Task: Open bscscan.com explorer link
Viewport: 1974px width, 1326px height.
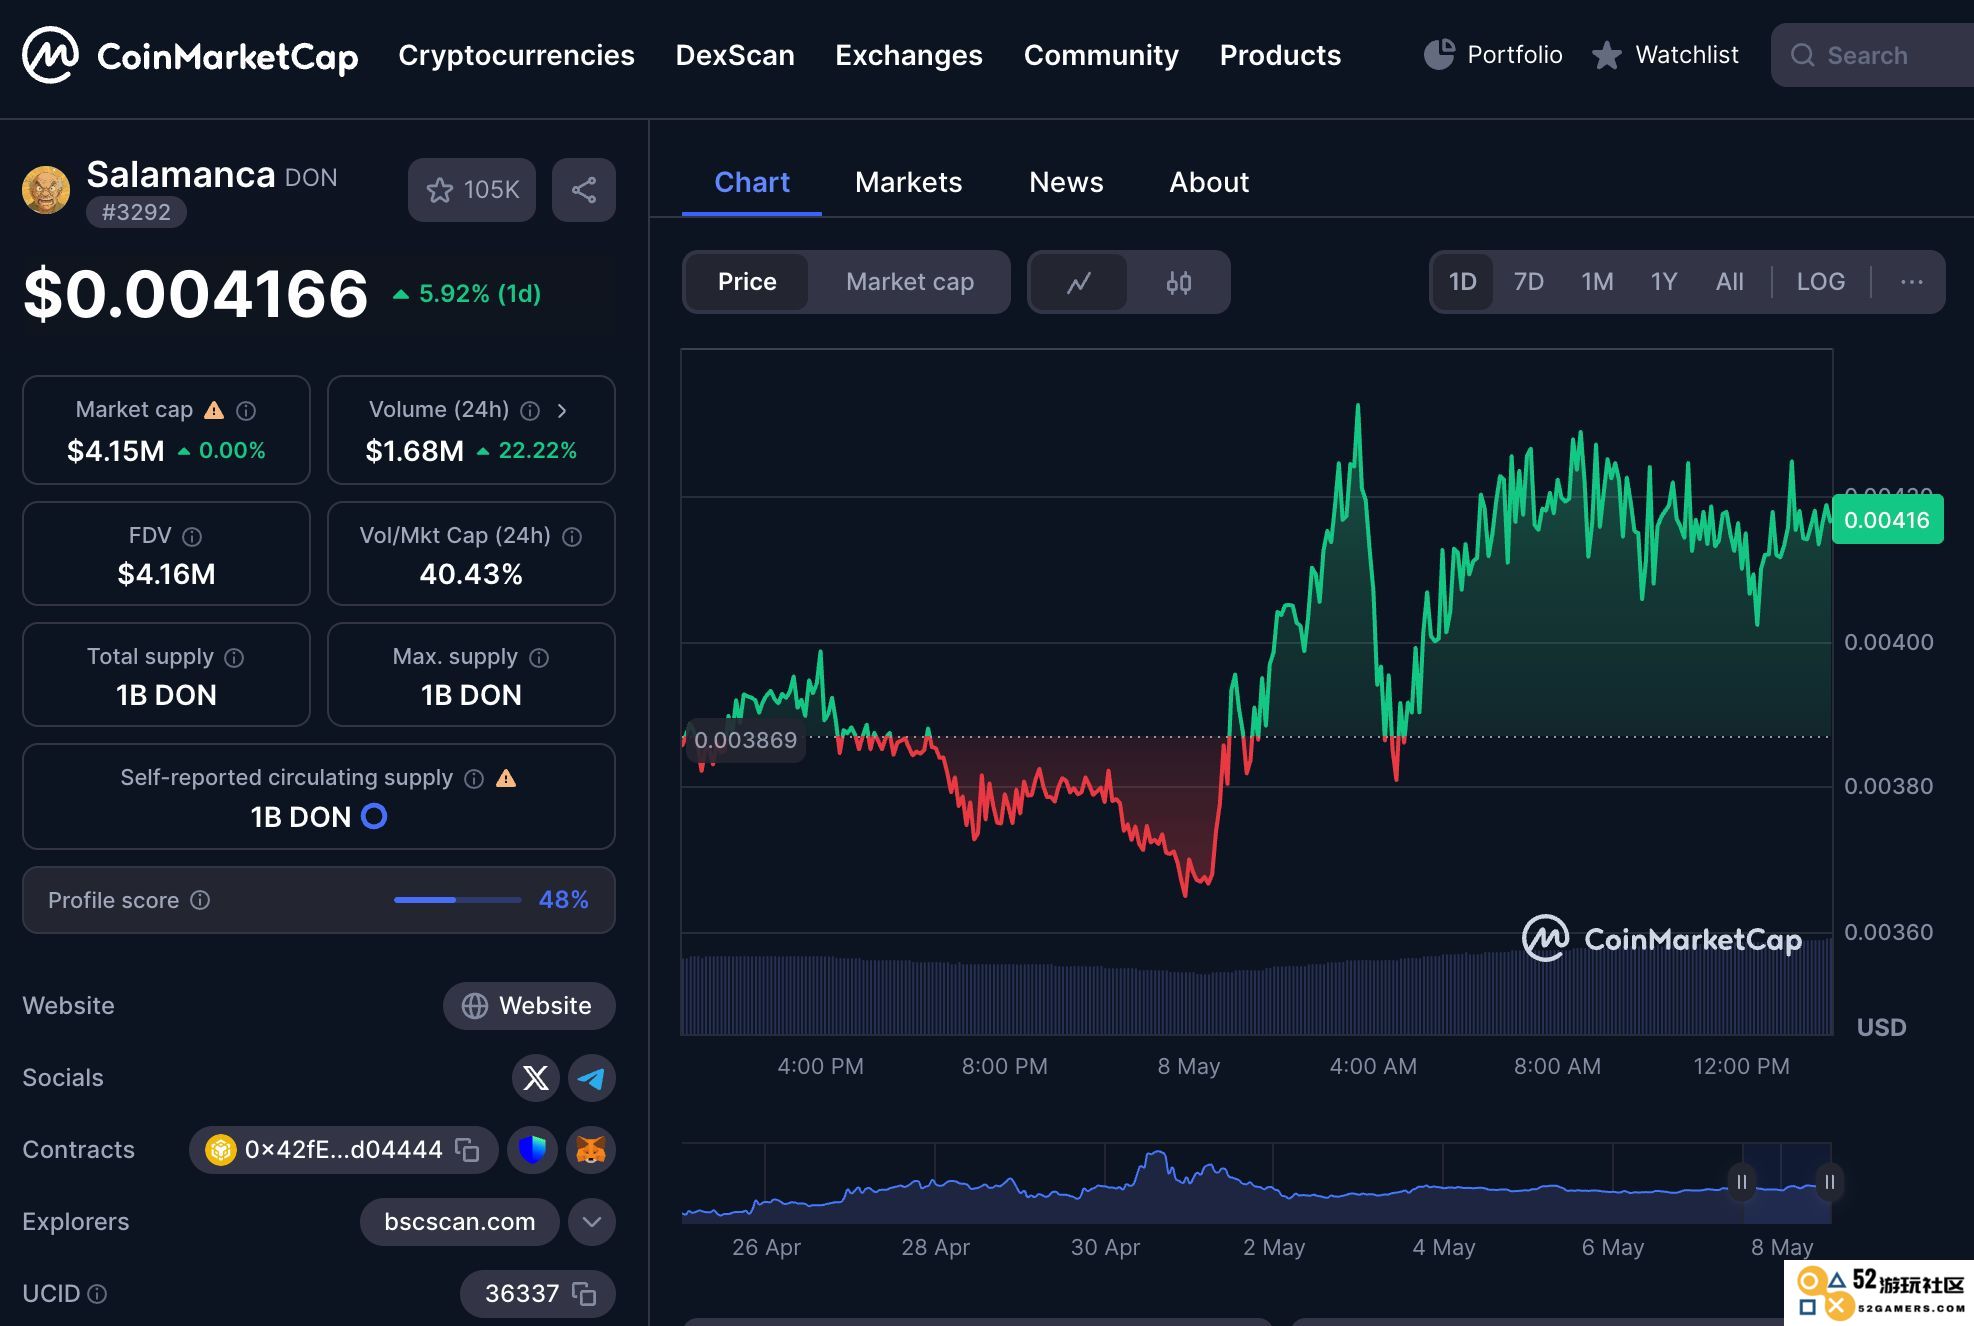Action: point(460,1222)
